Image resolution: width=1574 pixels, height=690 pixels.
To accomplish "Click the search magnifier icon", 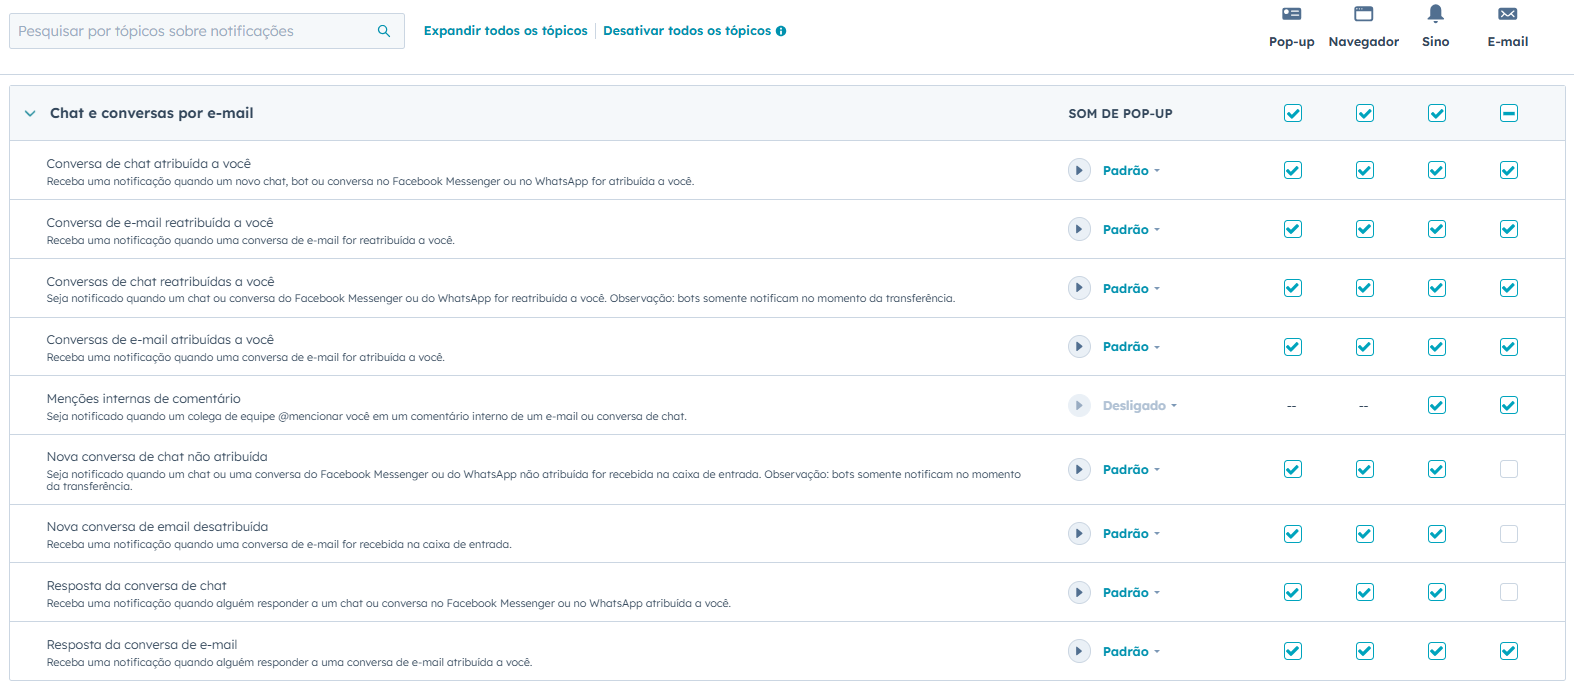I will point(384,31).
